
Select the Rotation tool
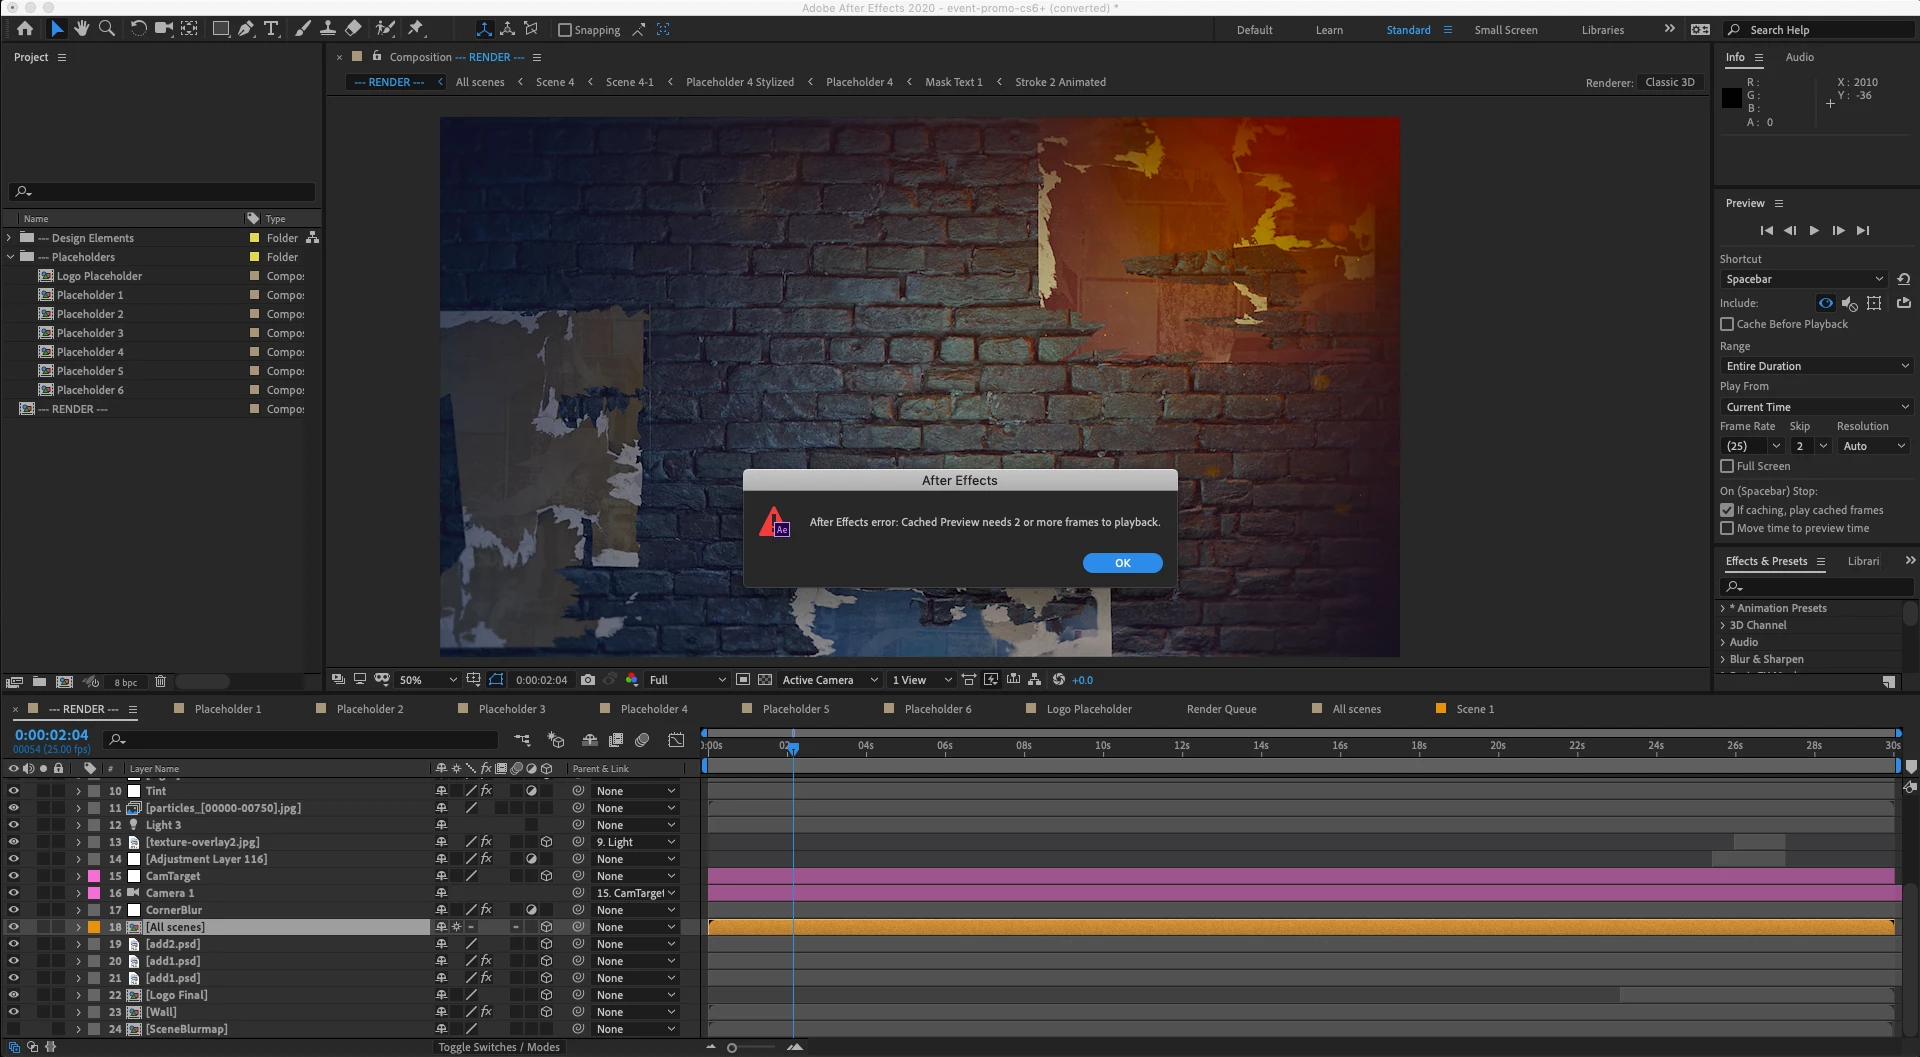[138, 29]
